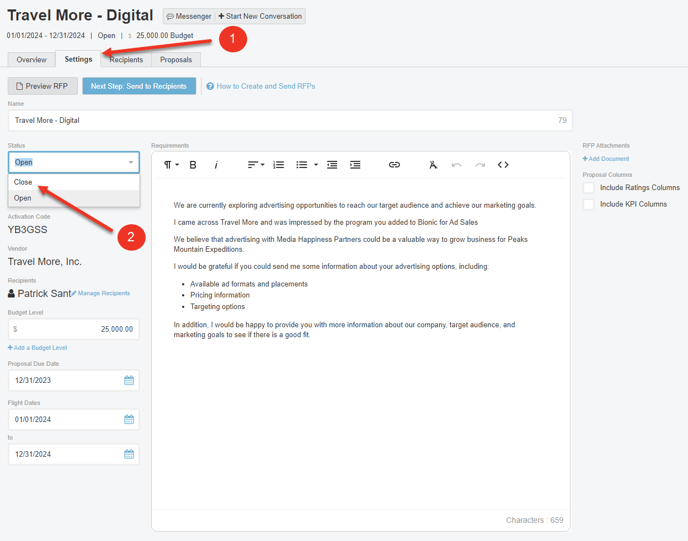The width and height of the screenshot is (688, 541).
Task: Decrease indent in the editor
Action: click(x=332, y=165)
